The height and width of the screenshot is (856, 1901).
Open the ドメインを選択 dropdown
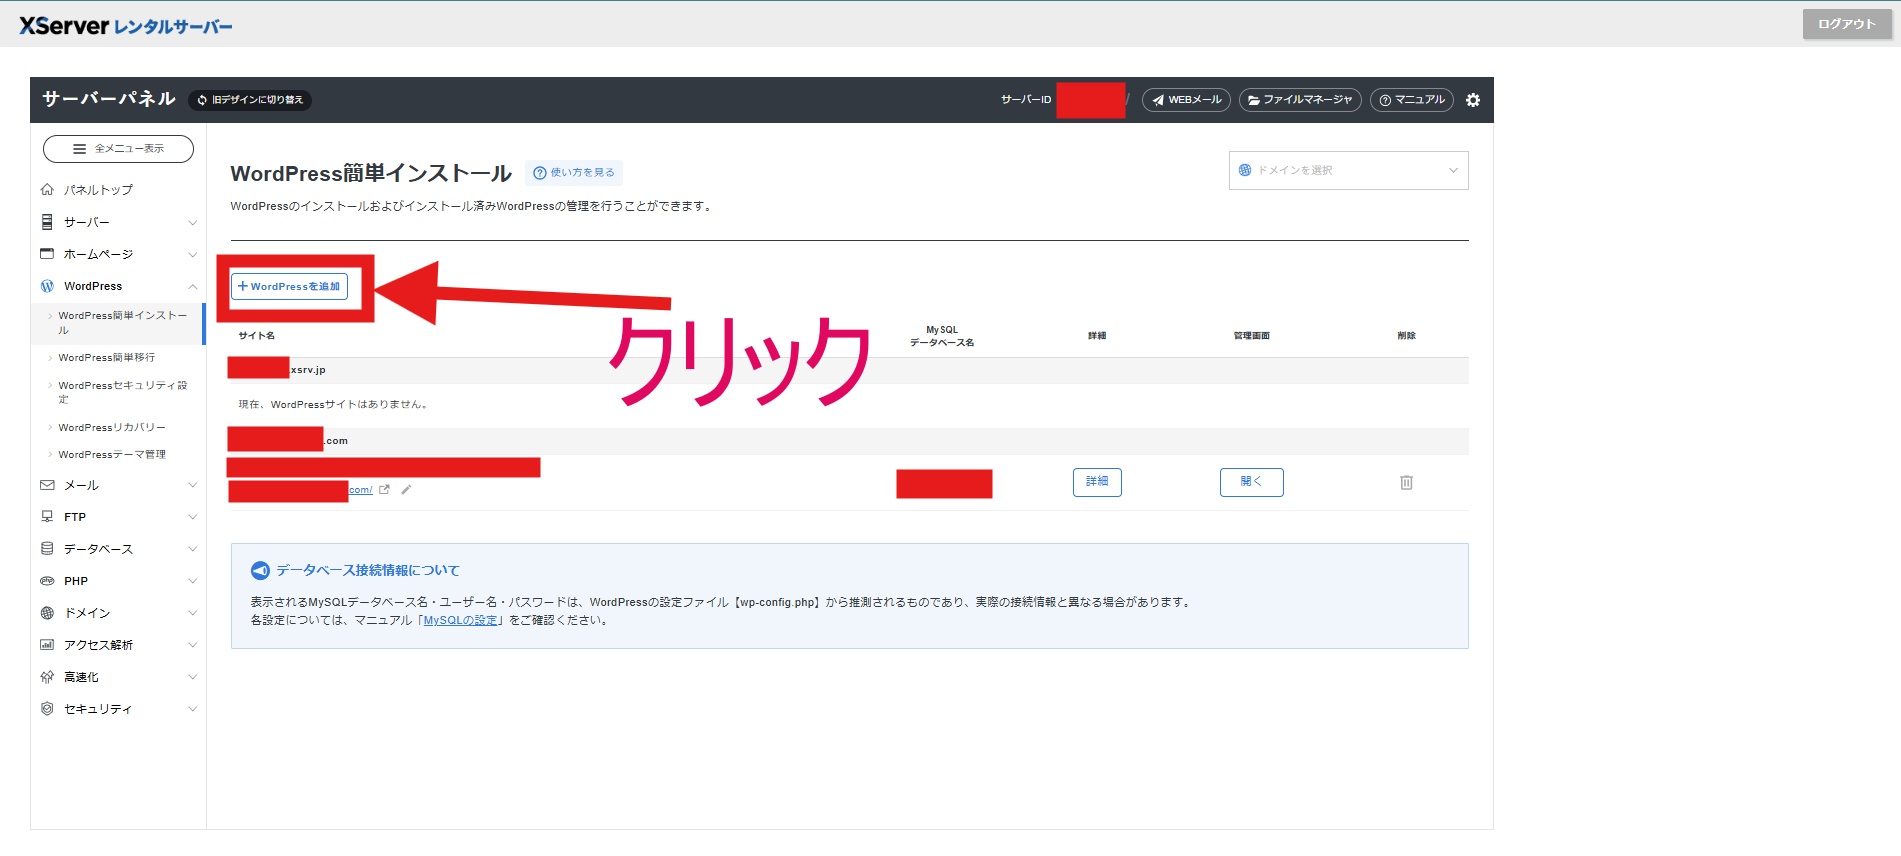pyautogui.click(x=1348, y=171)
